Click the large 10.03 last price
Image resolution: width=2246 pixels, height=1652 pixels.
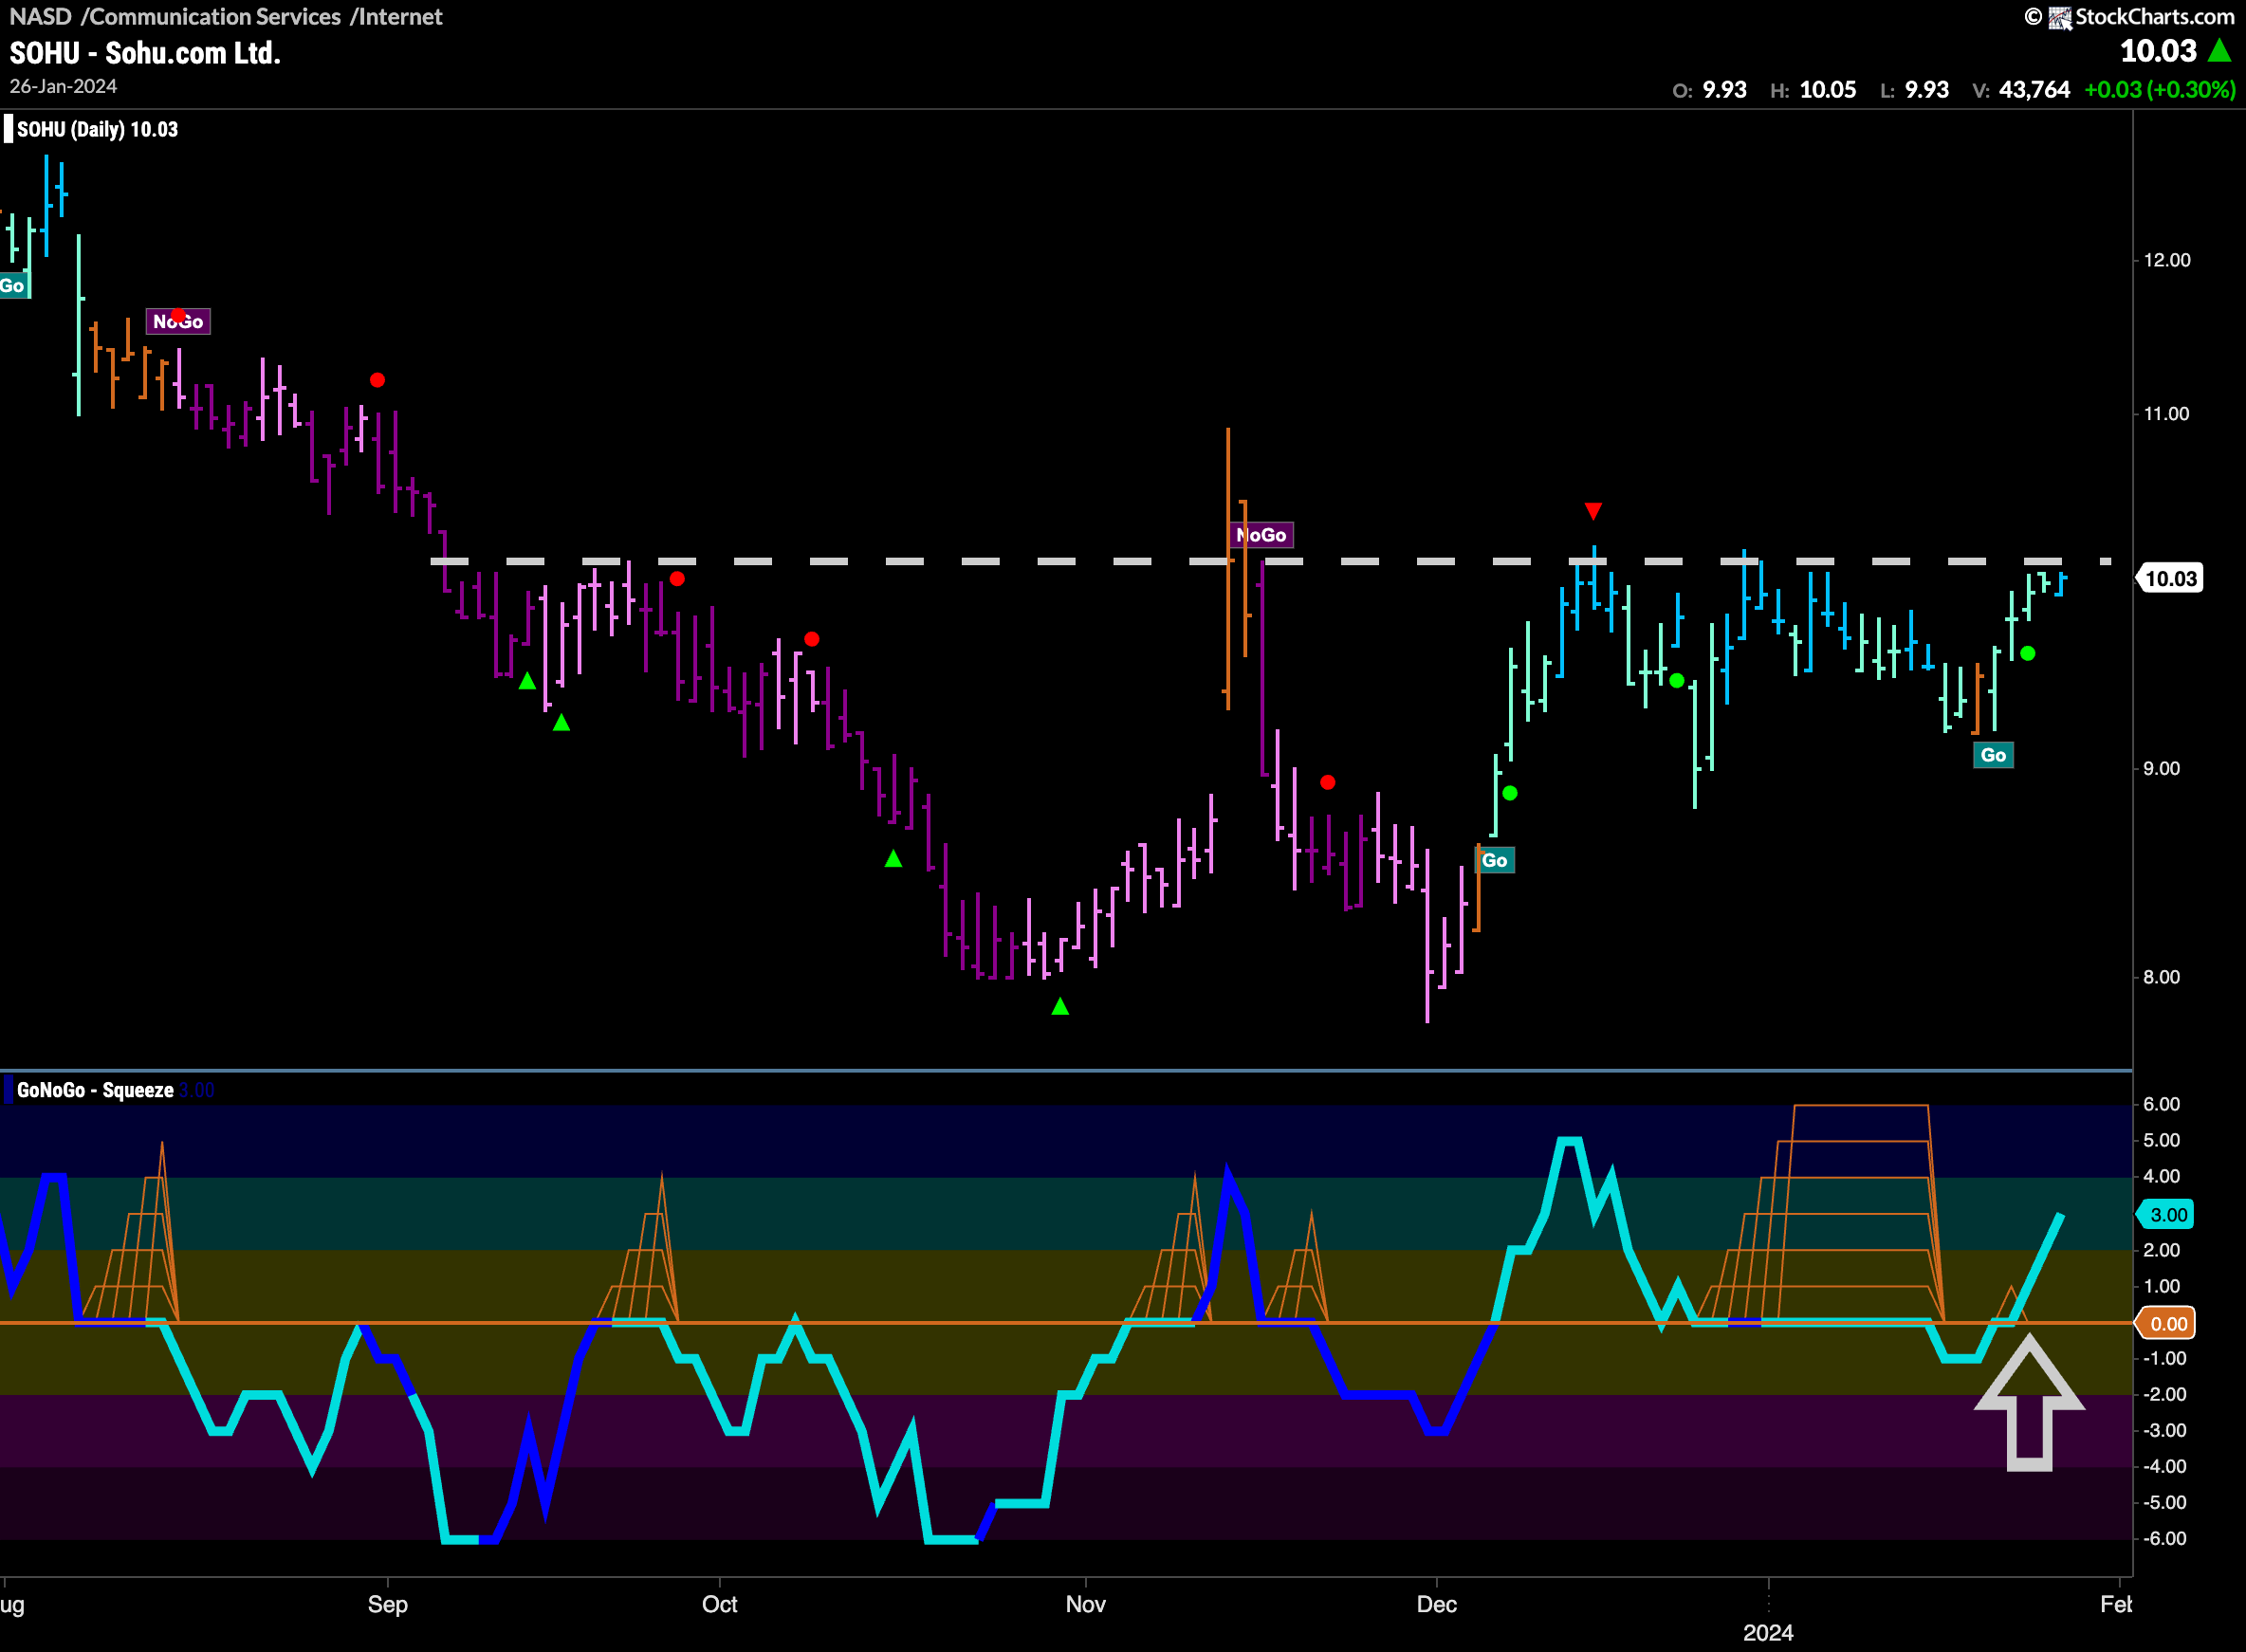coord(2158,51)
